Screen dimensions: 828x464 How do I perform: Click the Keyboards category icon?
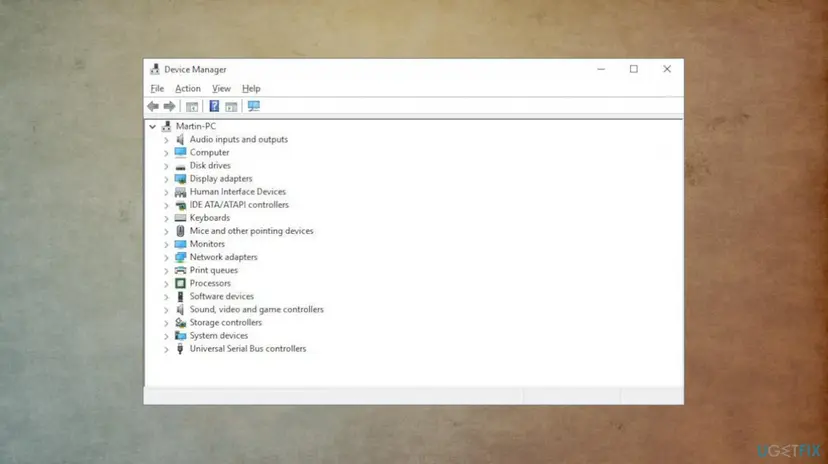coord(181,218)
